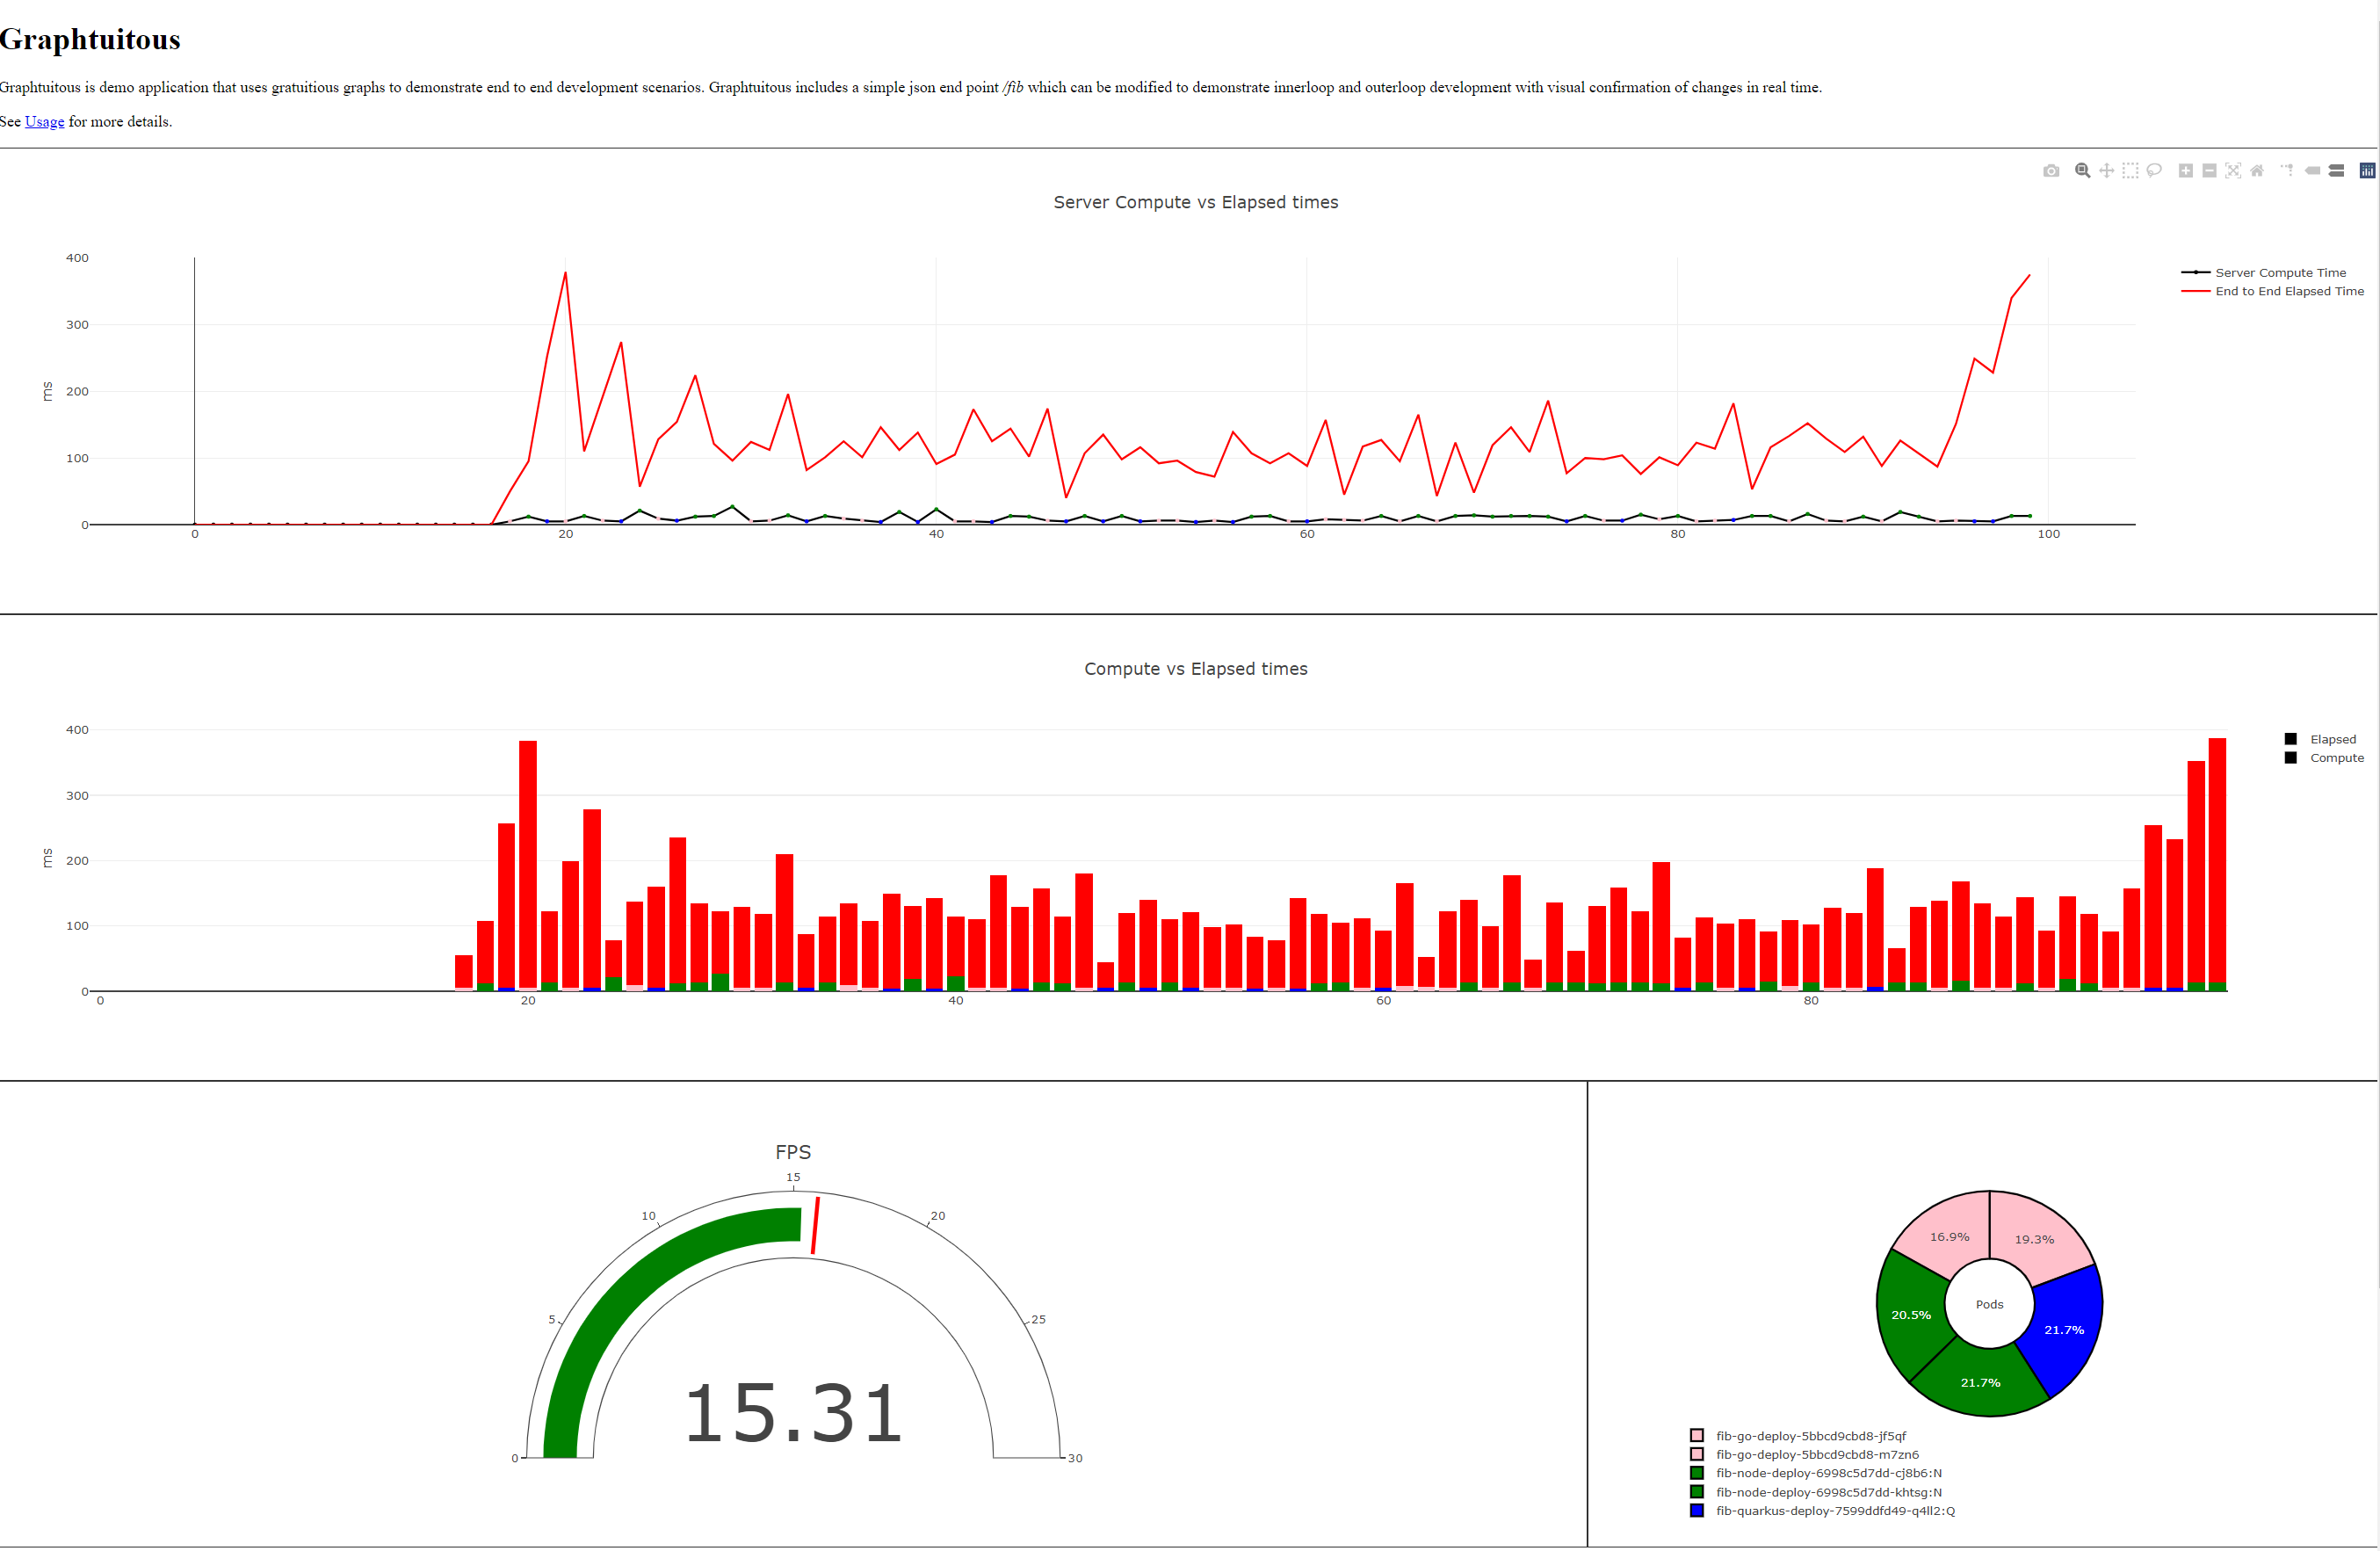Enable compare data on hover
This screenshot has height=1551, width=2380.
[2336, 171]
